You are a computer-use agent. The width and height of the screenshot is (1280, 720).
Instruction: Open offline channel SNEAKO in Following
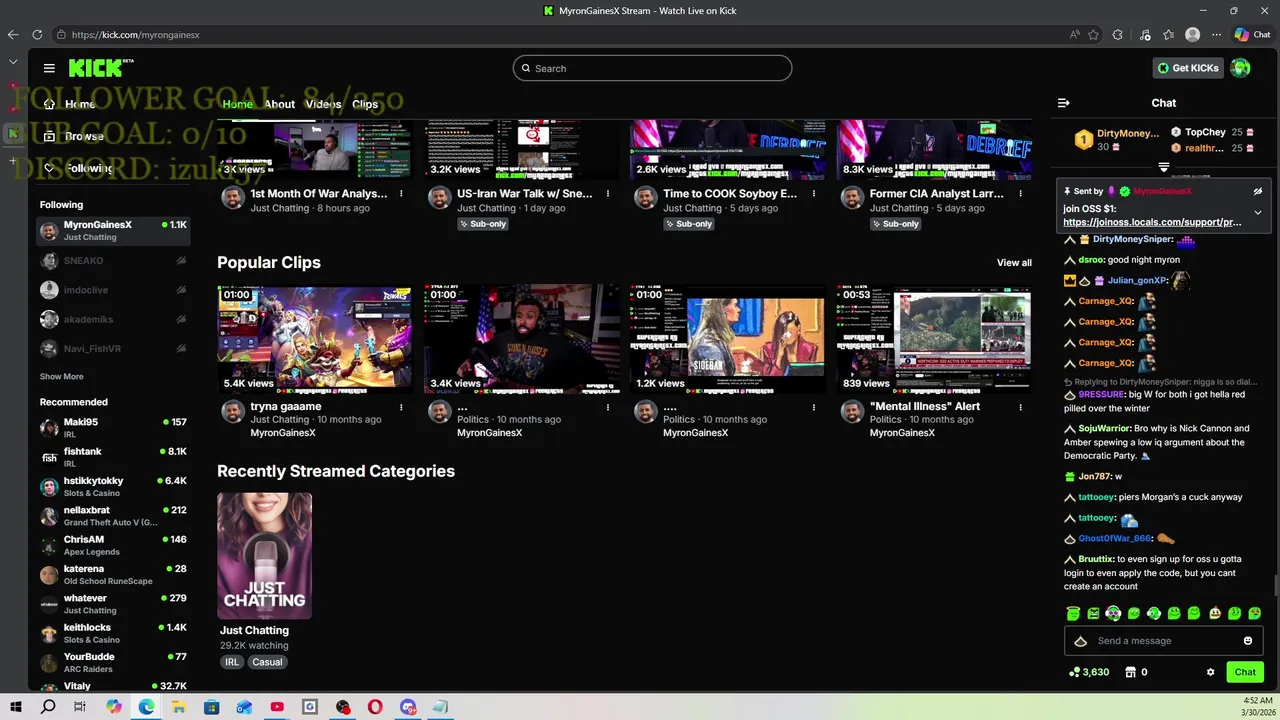pyautogui.click(x=113, y=261)
